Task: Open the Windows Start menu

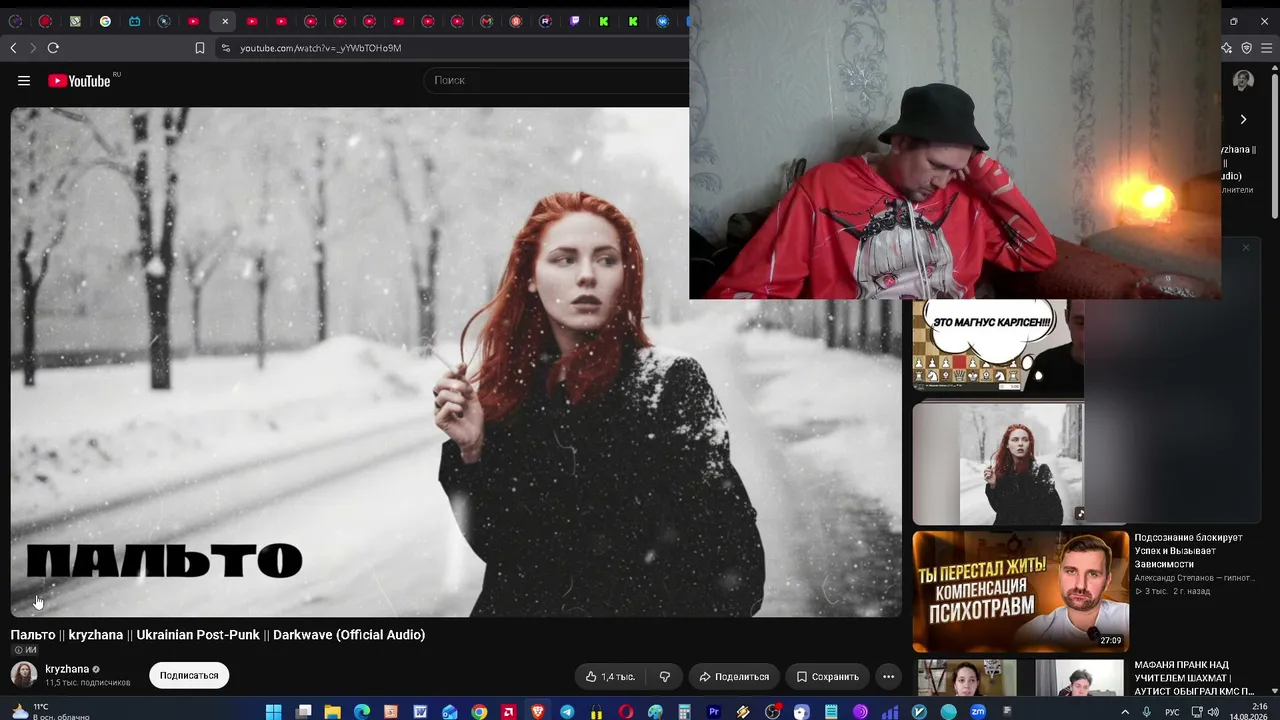Action: coord(273,712)
